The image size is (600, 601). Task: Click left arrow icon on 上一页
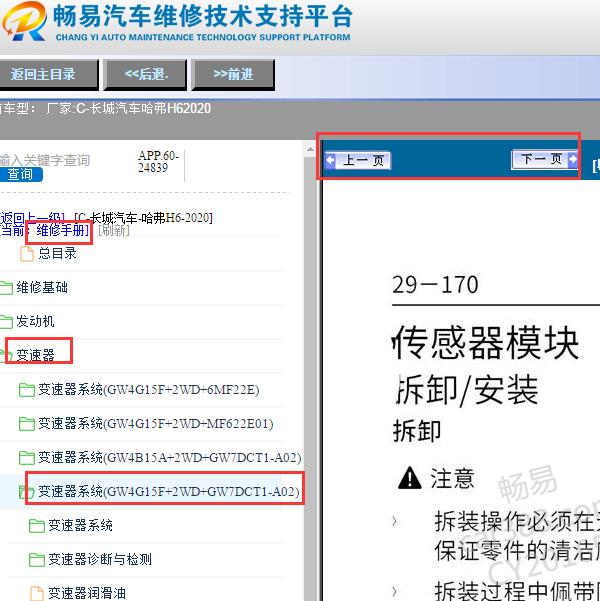330,160
